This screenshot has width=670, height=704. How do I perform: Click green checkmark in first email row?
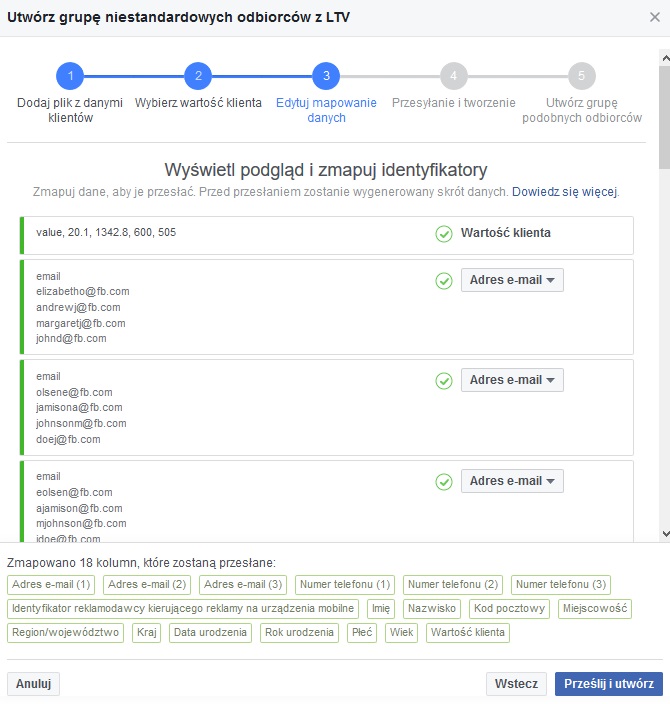click(x=444, y=281)
